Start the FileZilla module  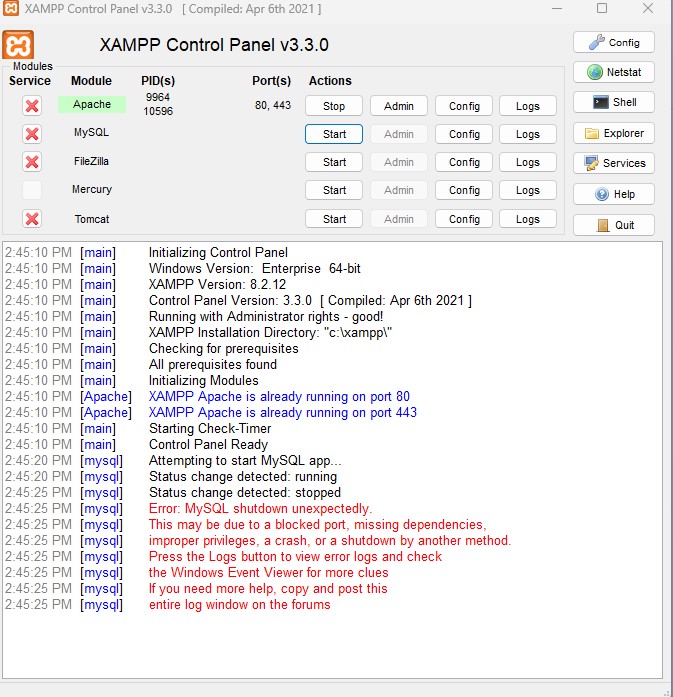pos(334,162)
